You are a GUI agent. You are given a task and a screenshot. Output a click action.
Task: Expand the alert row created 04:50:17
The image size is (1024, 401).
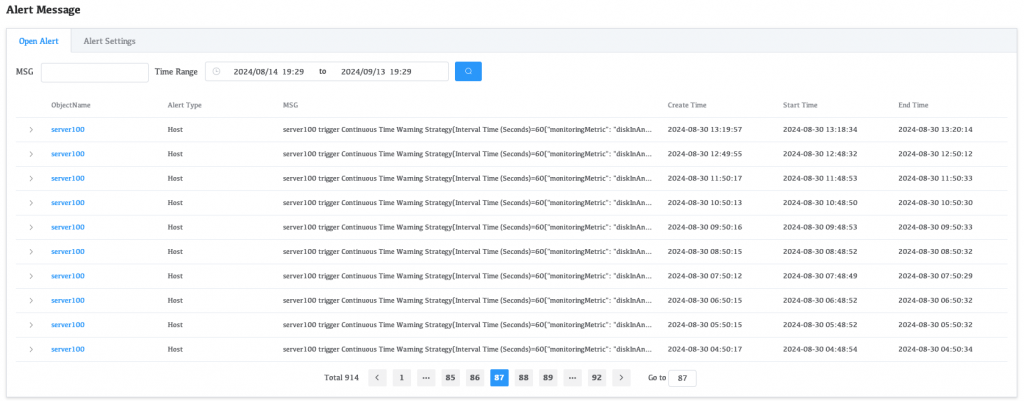coord(31,349)
